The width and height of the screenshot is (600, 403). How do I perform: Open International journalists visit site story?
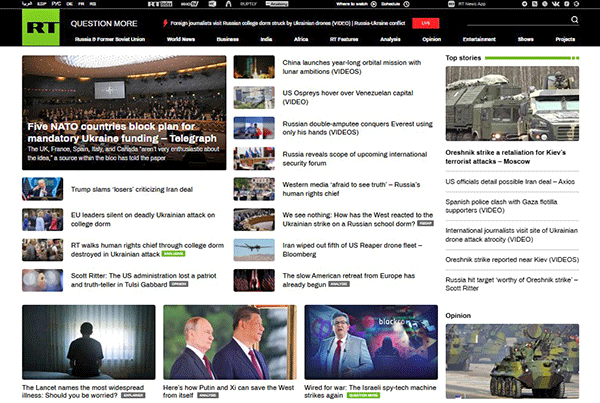click(x=512, y=235)
